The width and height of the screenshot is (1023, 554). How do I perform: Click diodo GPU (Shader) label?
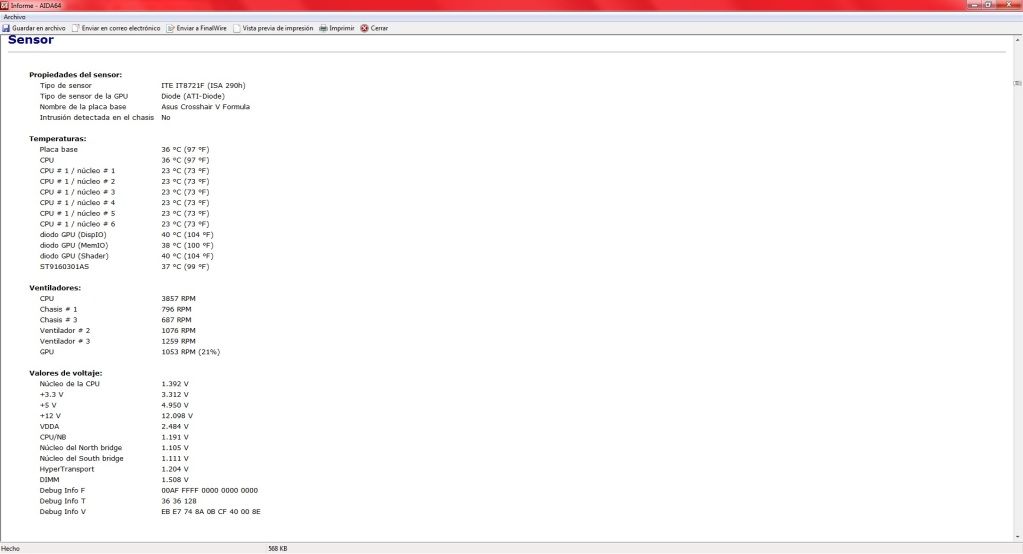coord(74,256)
